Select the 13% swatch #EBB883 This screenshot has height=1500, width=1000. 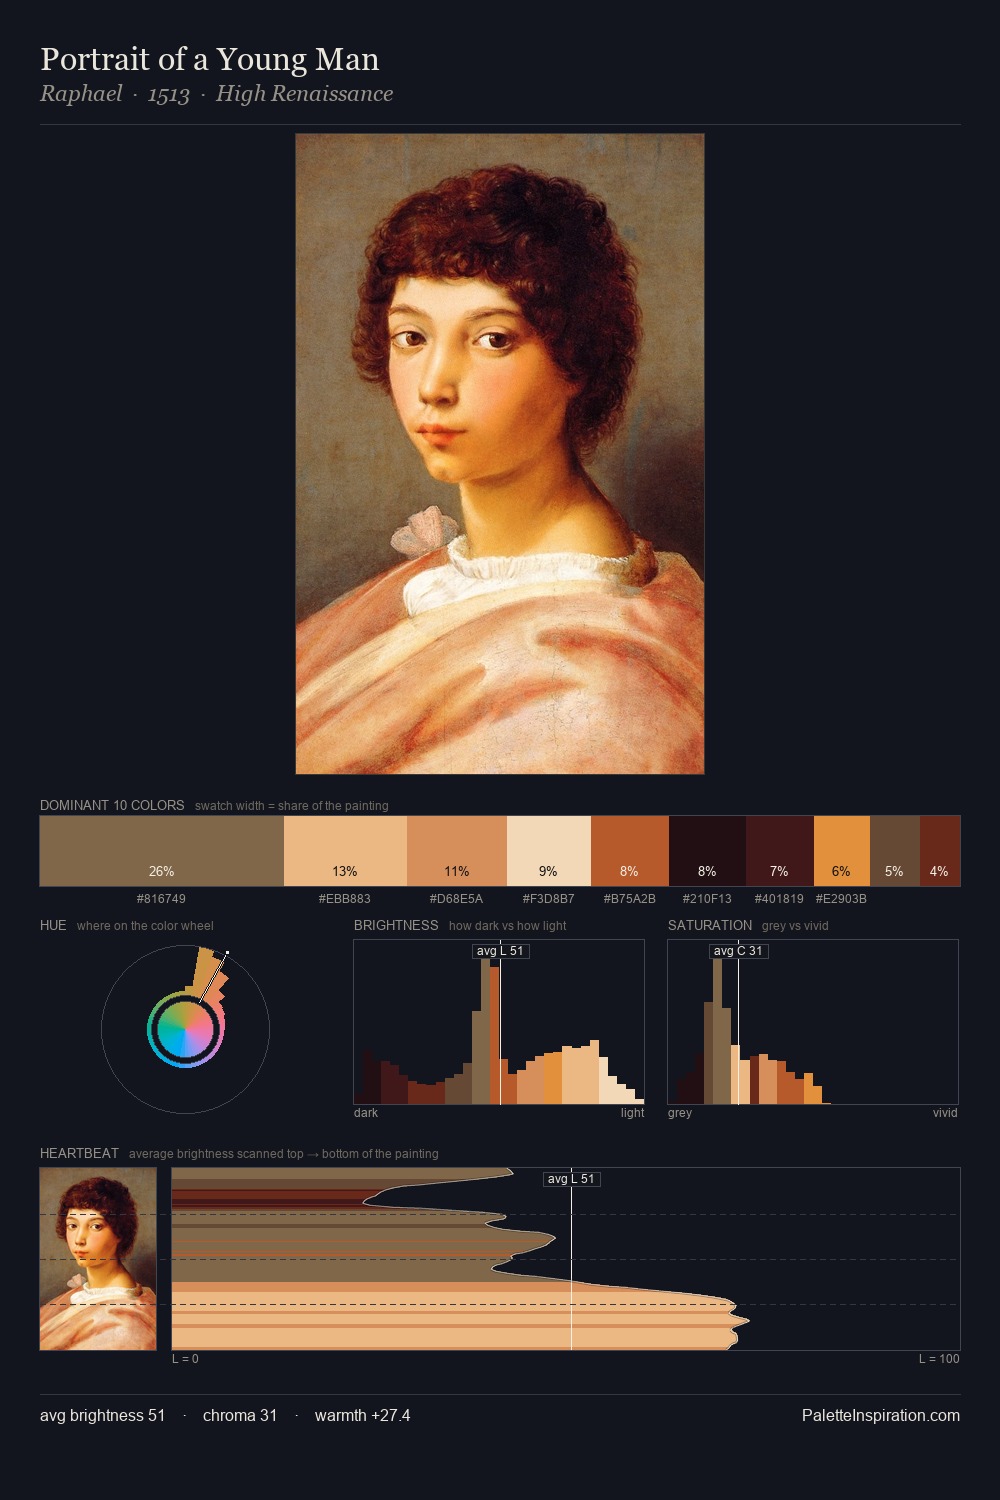[x=345, y=851]
